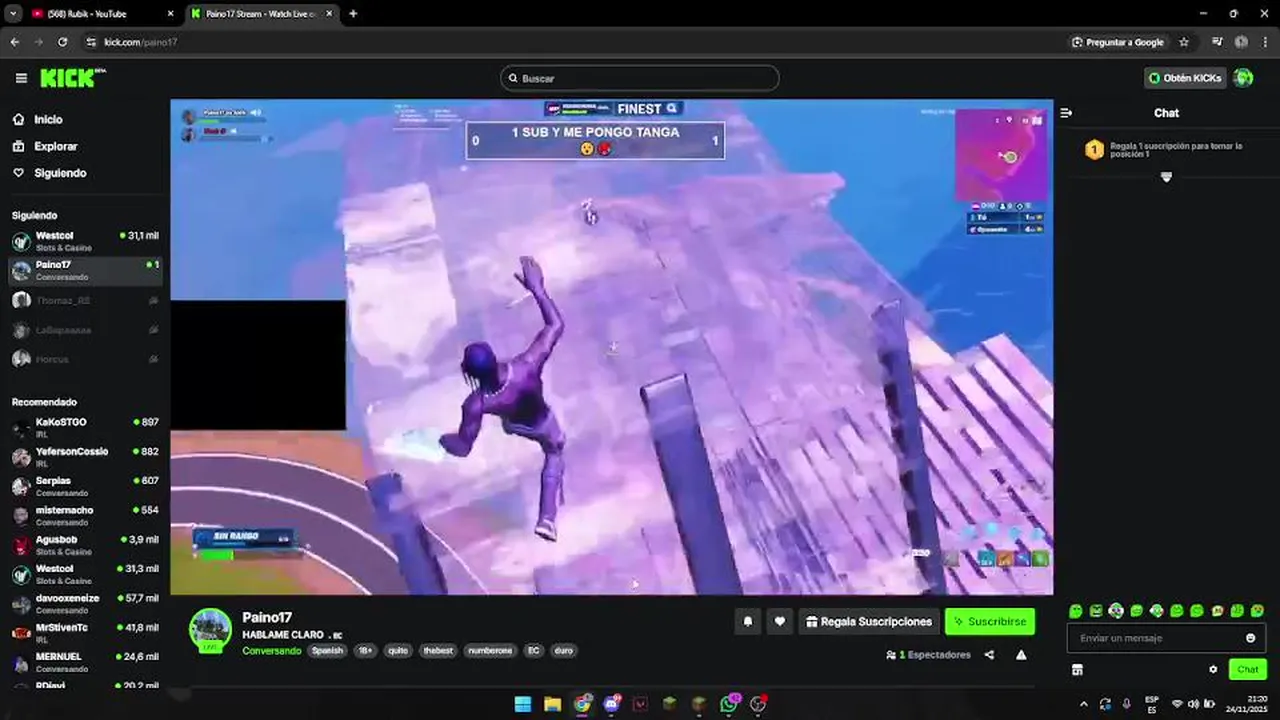Screen dimensions: 1280x720
Task: Click the green Suscribirse button
Action: pos(990,622)
